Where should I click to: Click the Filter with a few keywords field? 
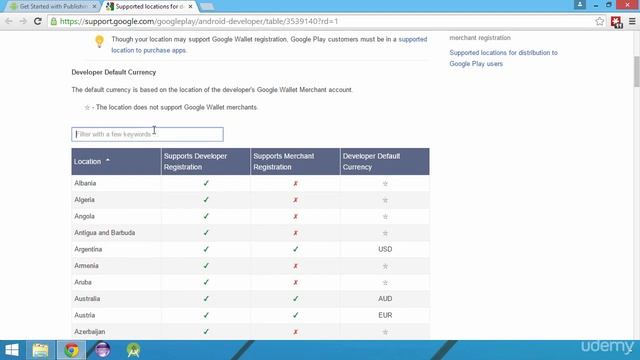pos(147,134)
